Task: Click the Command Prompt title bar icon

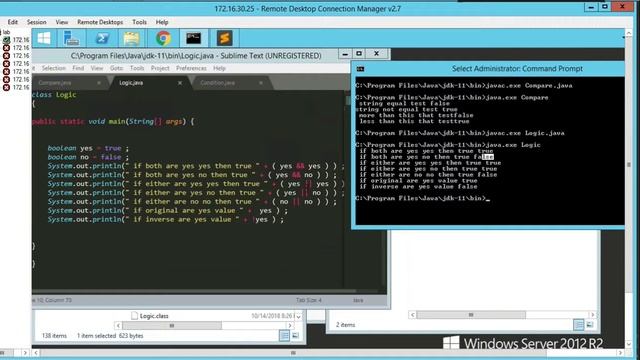Action: click(x=360, y=69)
